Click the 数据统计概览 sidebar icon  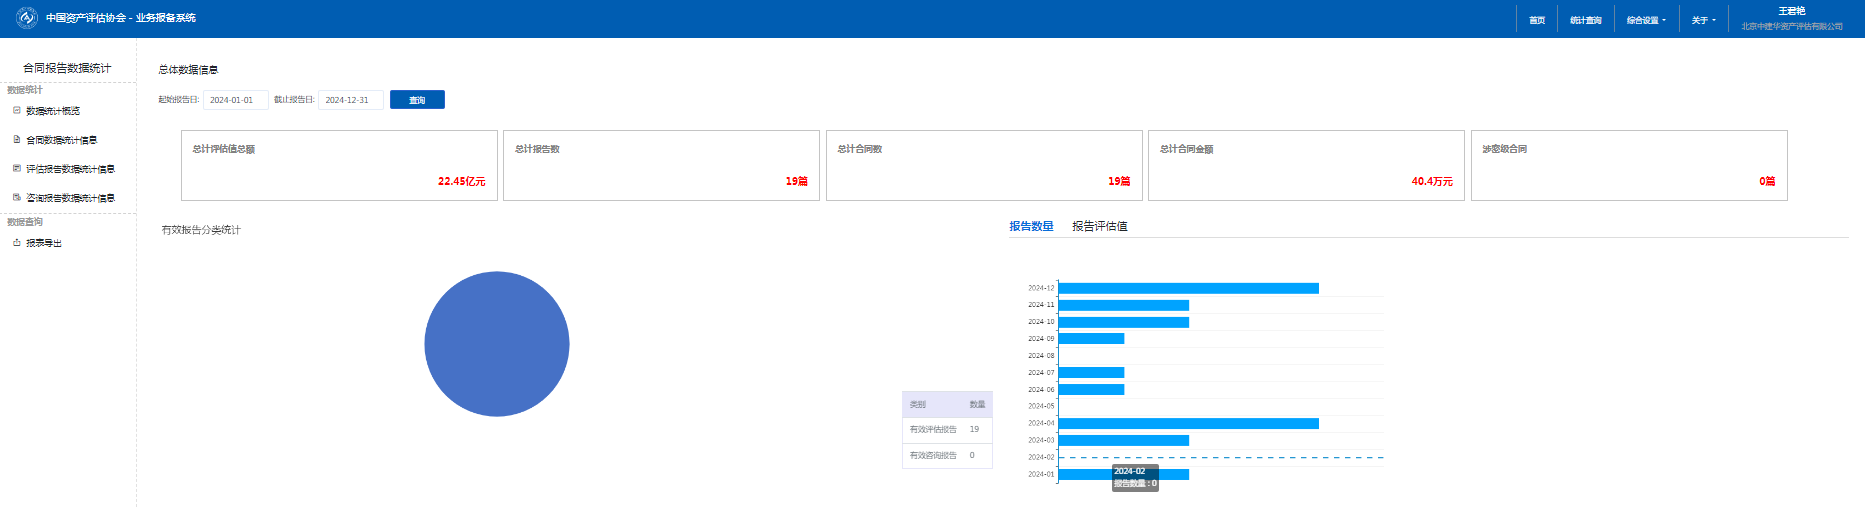tap(17, 111)
